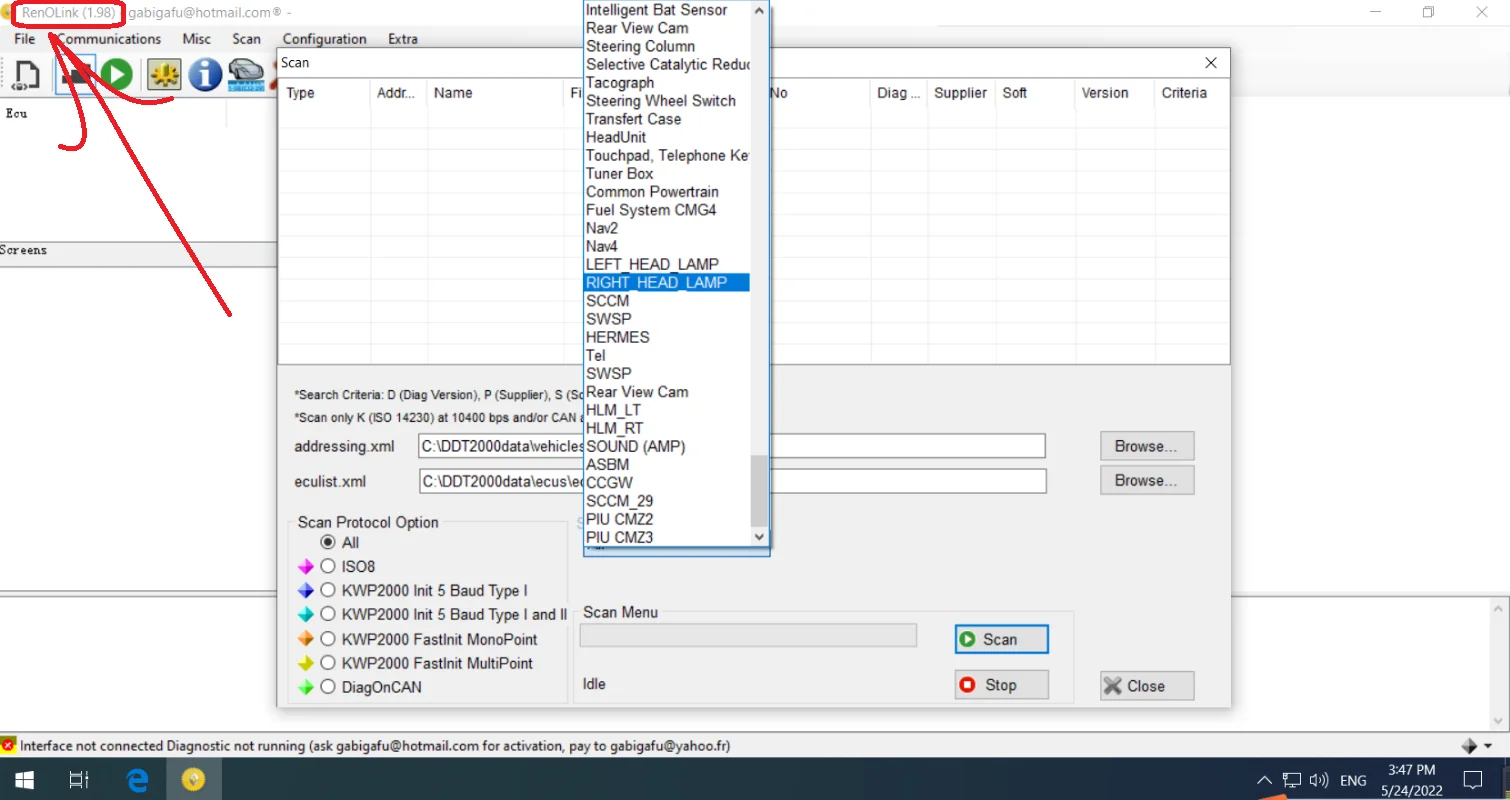Open the Windows Start menu

pyautogui.click(x=23, y=779)
